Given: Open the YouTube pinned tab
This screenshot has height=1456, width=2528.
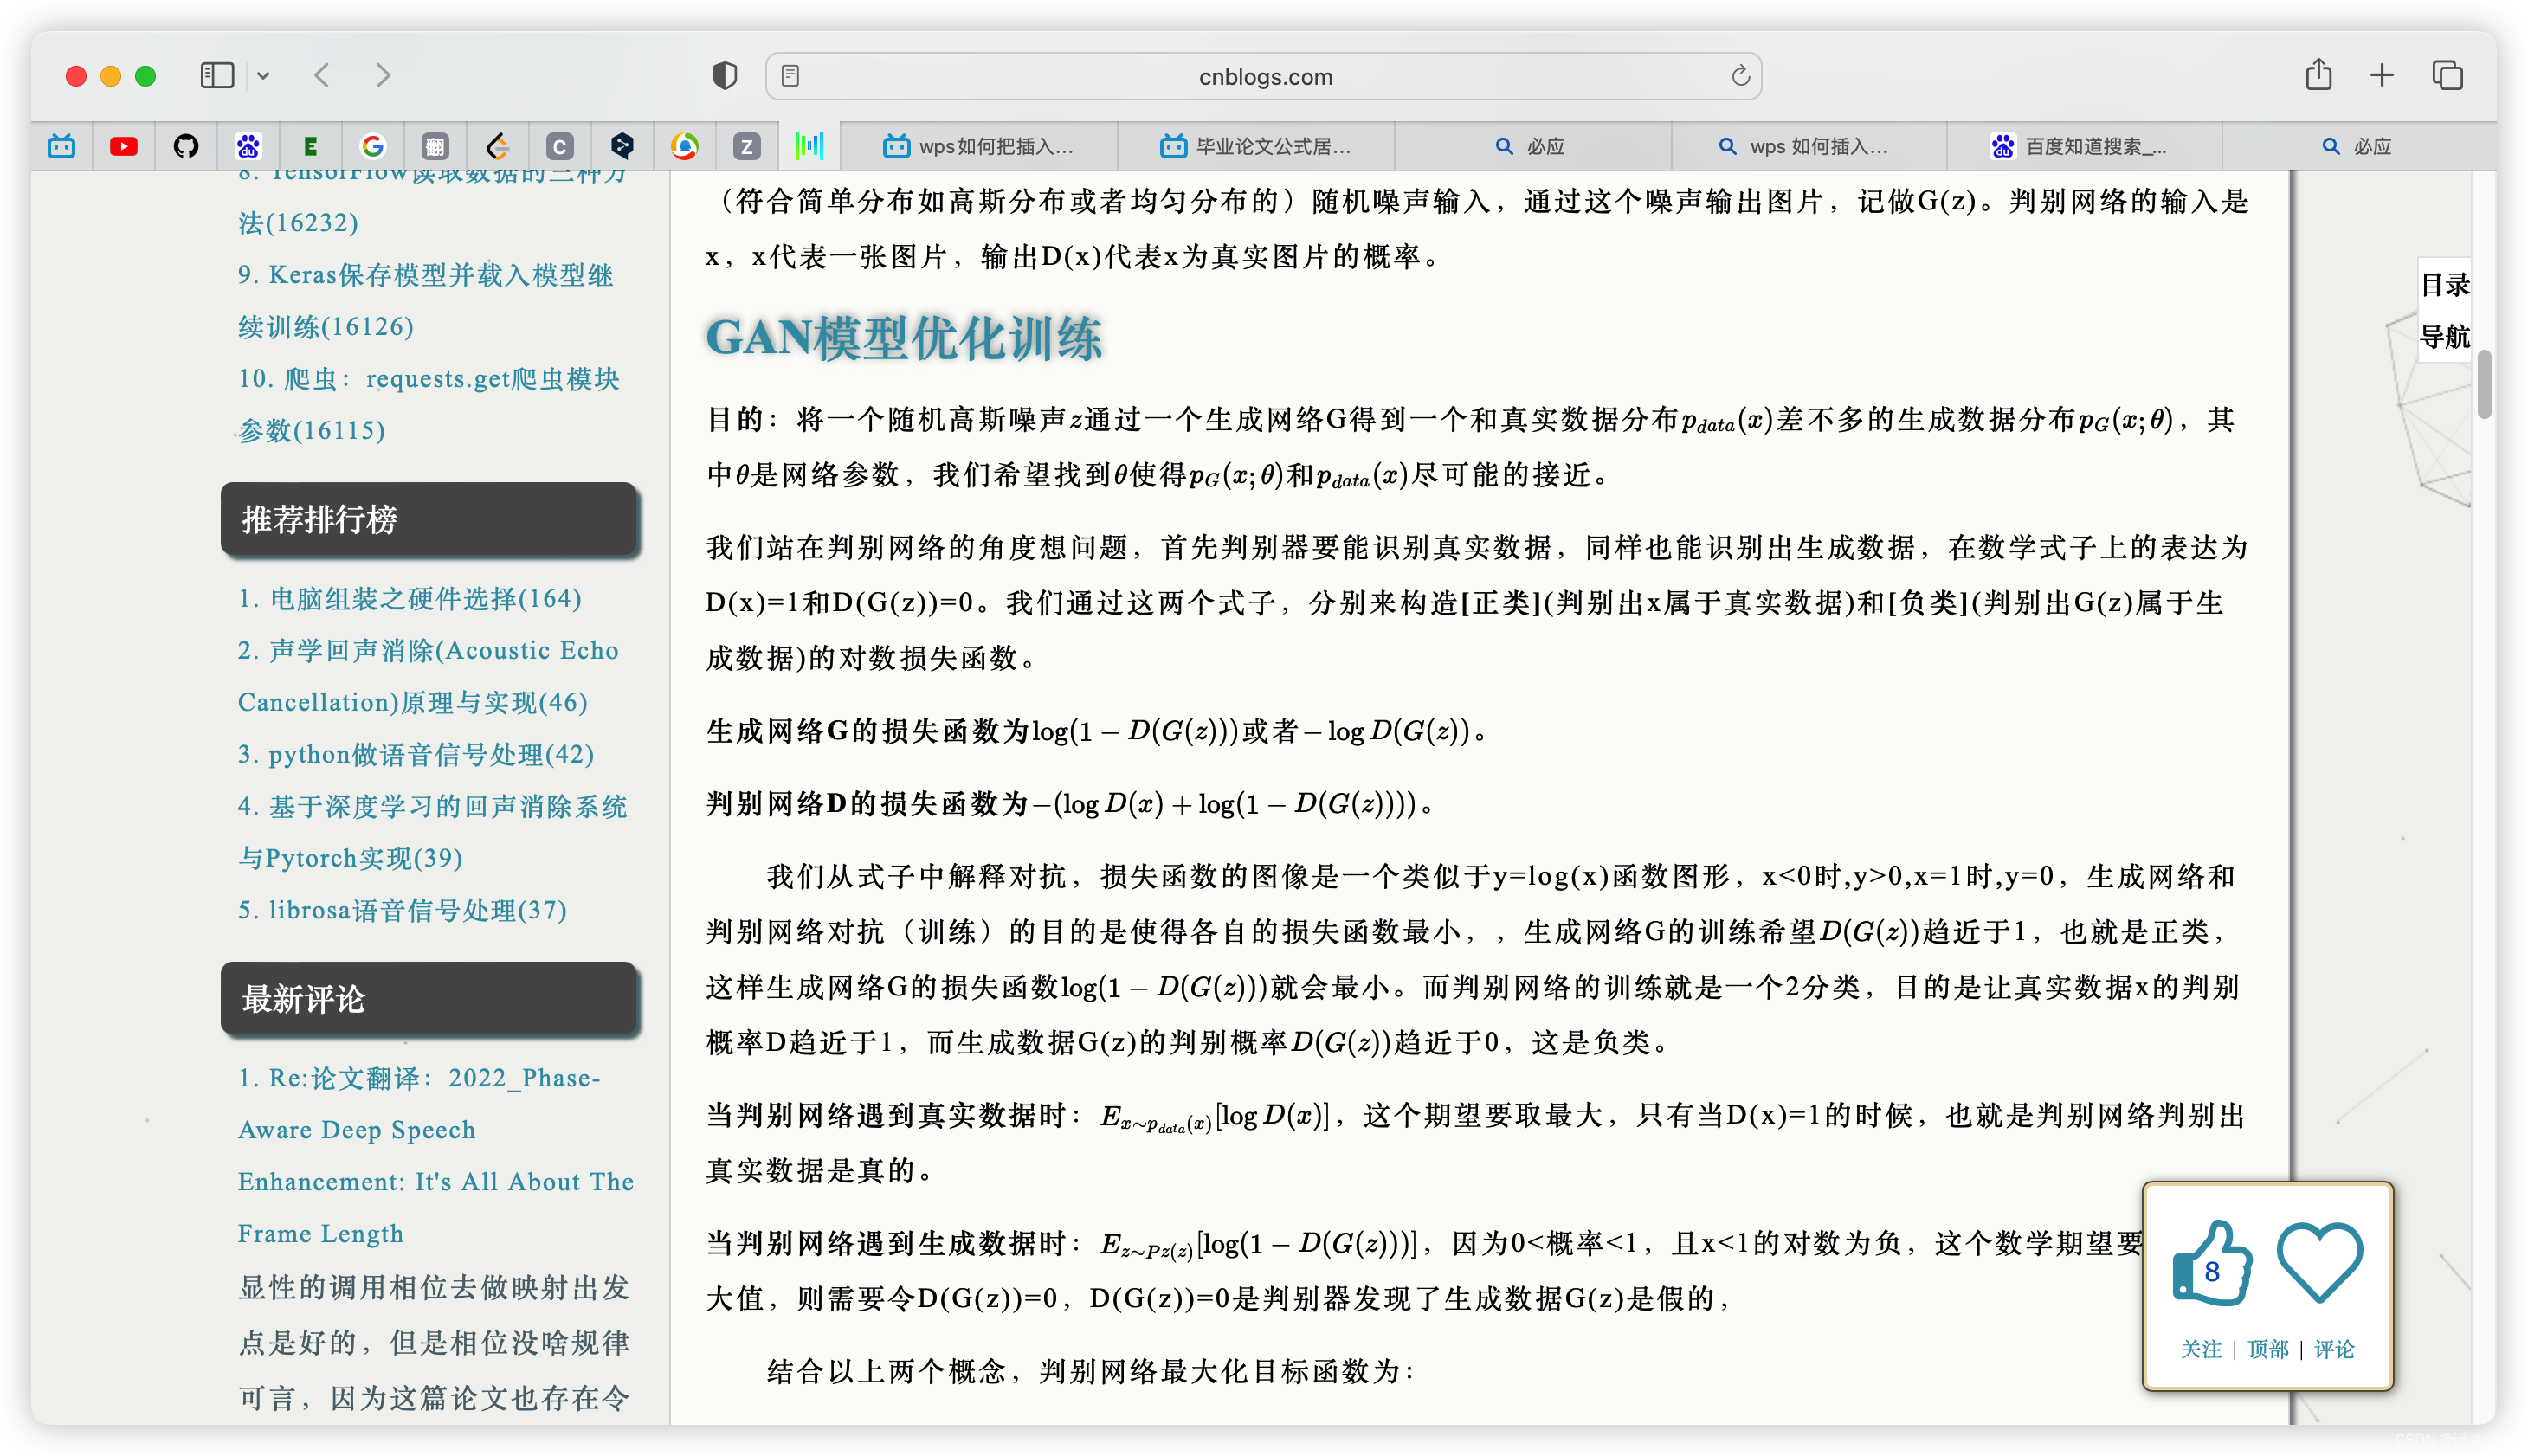Looking at the screenshot, I should [x=124, y=147].
